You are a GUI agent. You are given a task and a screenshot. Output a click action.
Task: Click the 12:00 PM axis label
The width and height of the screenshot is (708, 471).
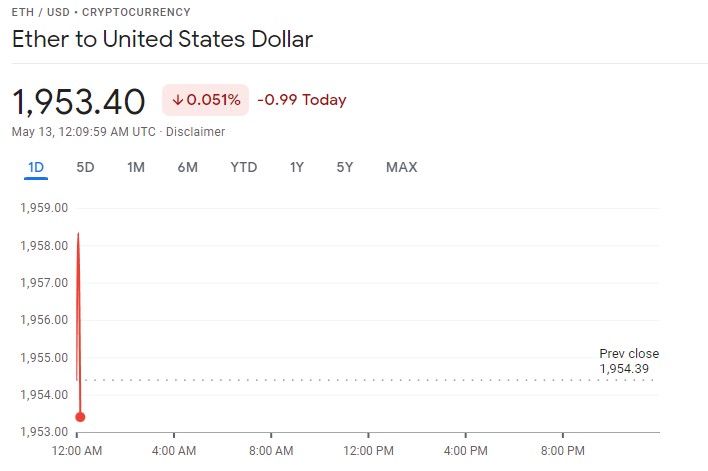click(368, 450)
